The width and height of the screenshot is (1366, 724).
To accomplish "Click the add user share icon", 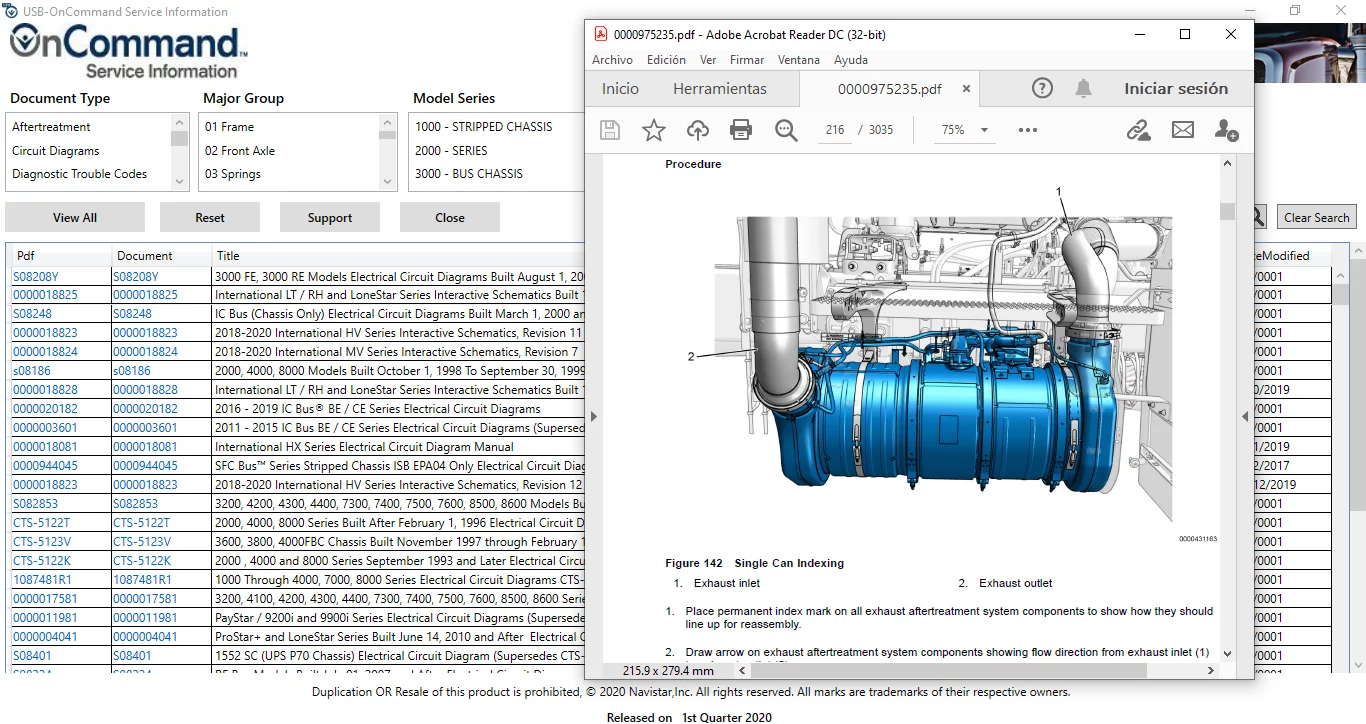I will point(1226,130).
